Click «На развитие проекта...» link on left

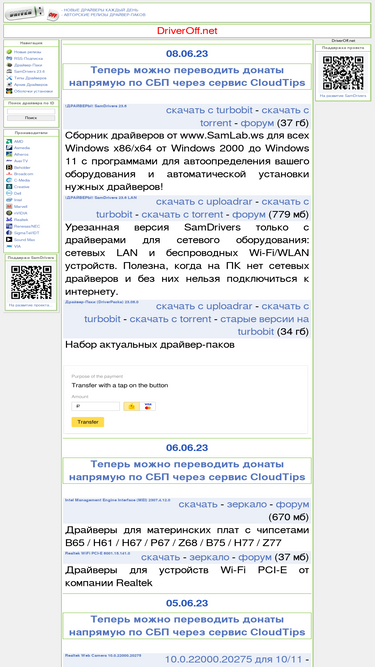pos(31,305)
